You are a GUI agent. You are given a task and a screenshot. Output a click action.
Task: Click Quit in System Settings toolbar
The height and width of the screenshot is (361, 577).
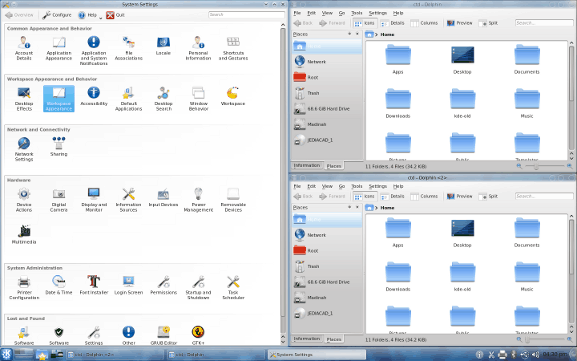(116, 15)
